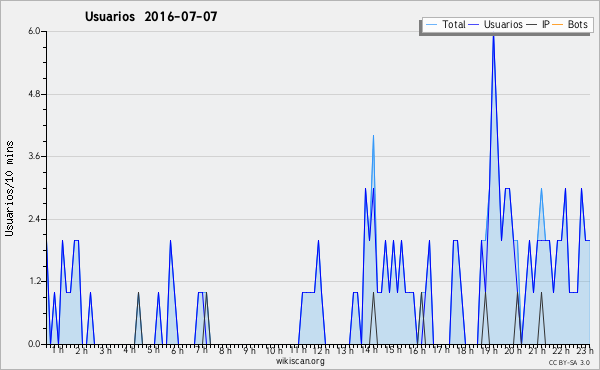This screenshot has height=370, width=600.
Task: Click the light blue Total legend line
Action: [x=431, y=25]
